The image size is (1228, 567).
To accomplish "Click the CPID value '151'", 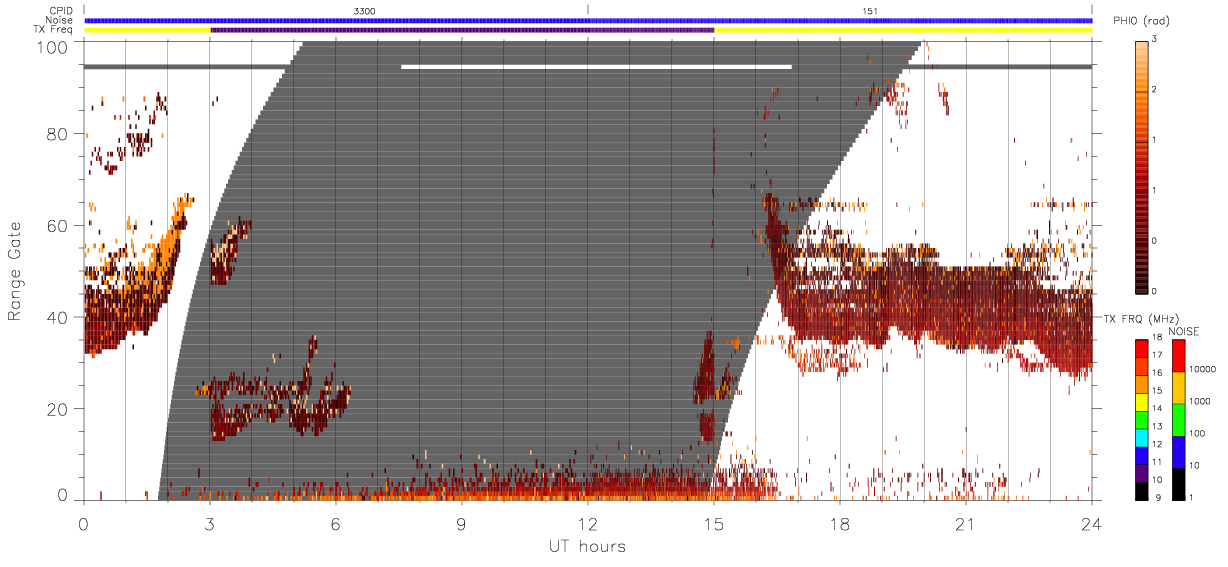I will point(869,9).
